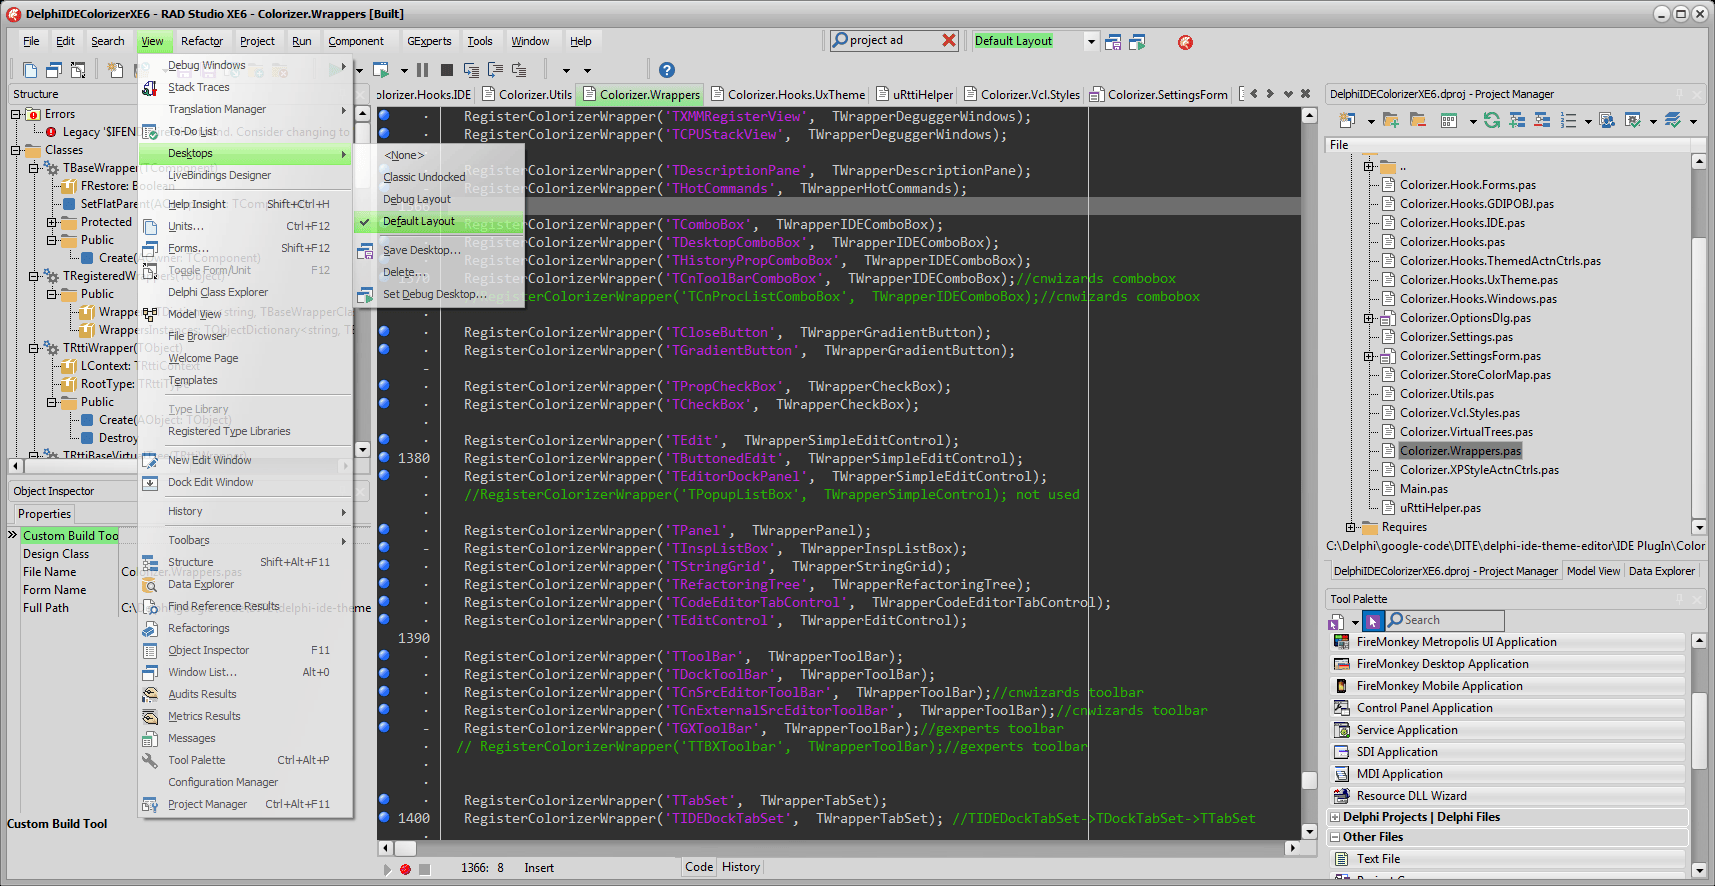The width and height of the screenshot is (1715, 886).
Task: Click the red clear icon beside search box
Action: click(949, 40)
